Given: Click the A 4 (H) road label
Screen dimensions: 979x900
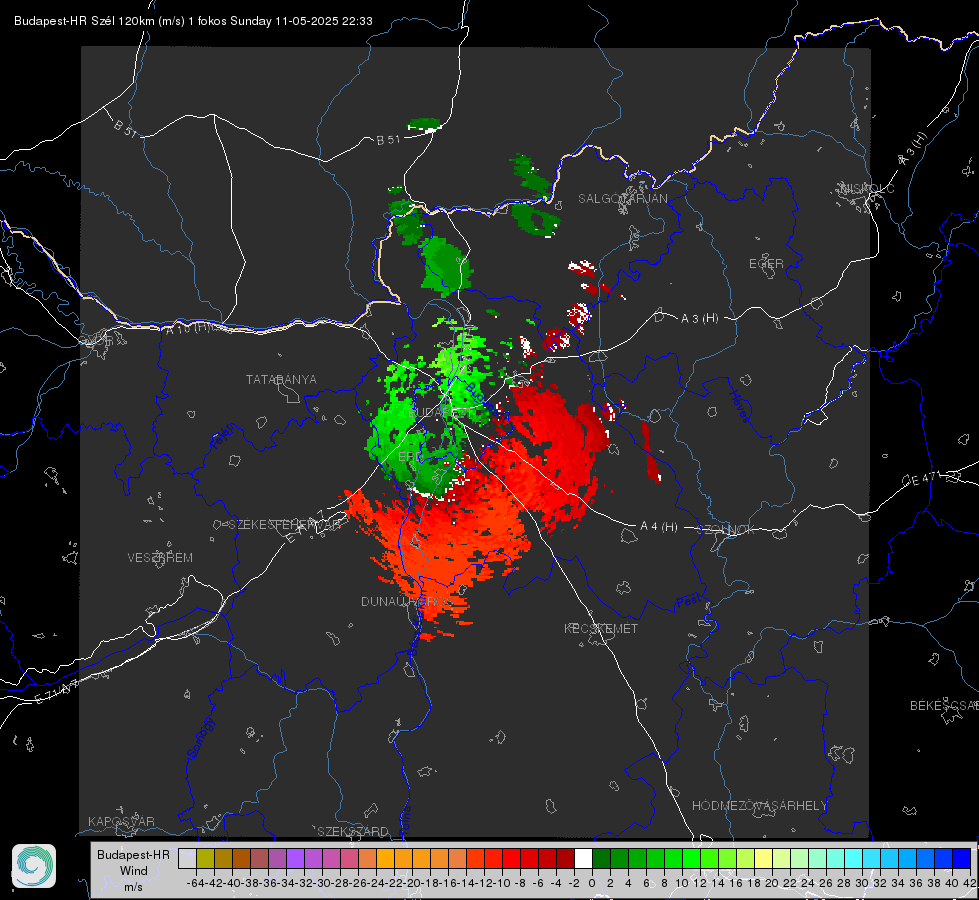Looking at the screenshot, I should [659, 527].
